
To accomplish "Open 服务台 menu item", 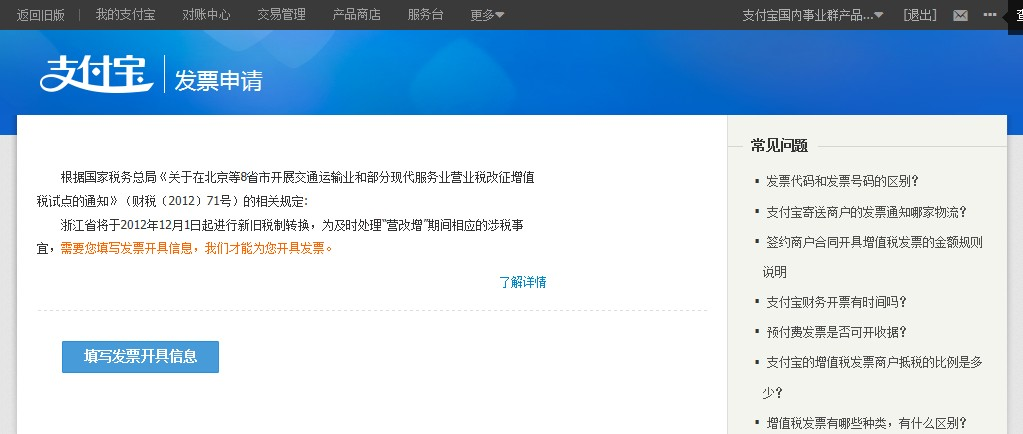I will (425, 14).
